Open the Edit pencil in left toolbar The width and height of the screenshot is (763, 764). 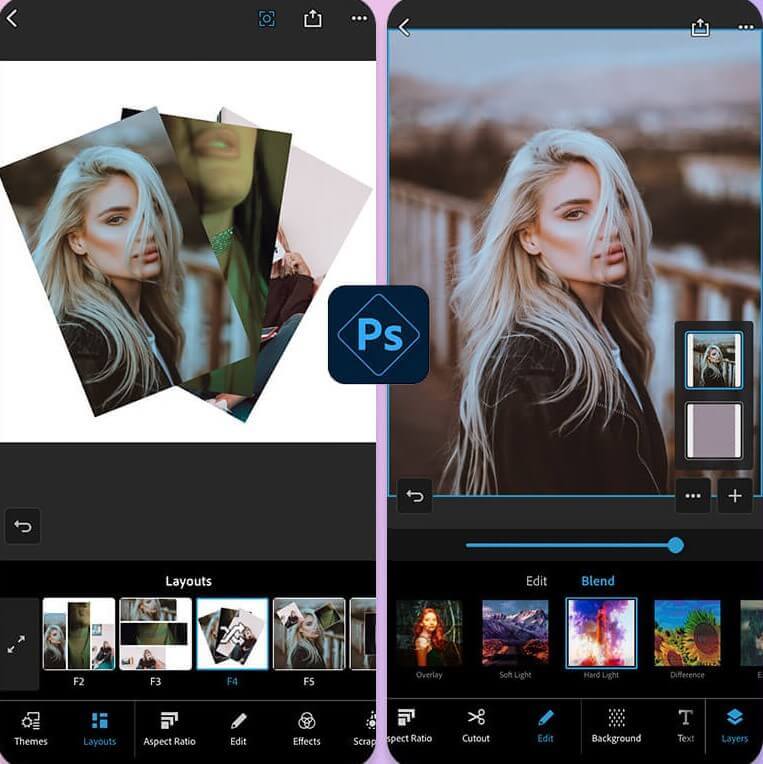[238, 729]
